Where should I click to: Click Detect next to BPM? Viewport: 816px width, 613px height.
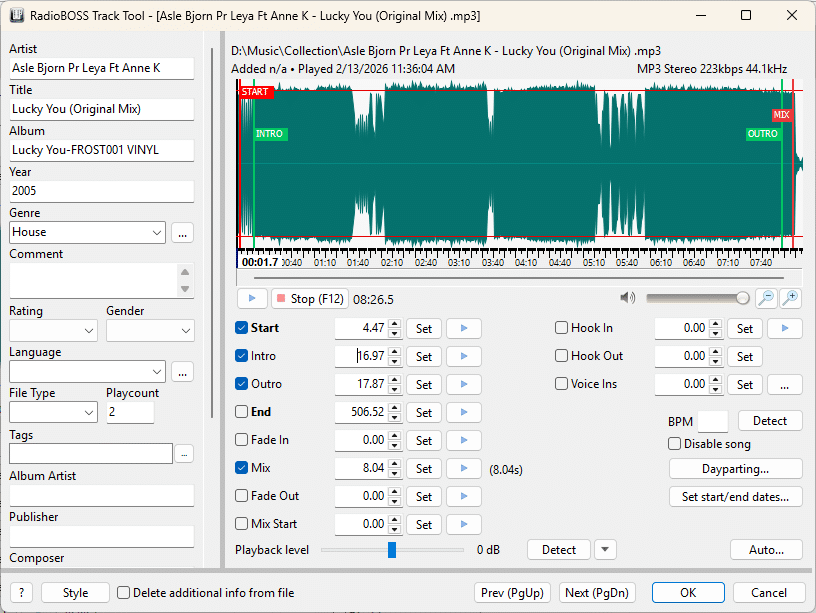770,421
